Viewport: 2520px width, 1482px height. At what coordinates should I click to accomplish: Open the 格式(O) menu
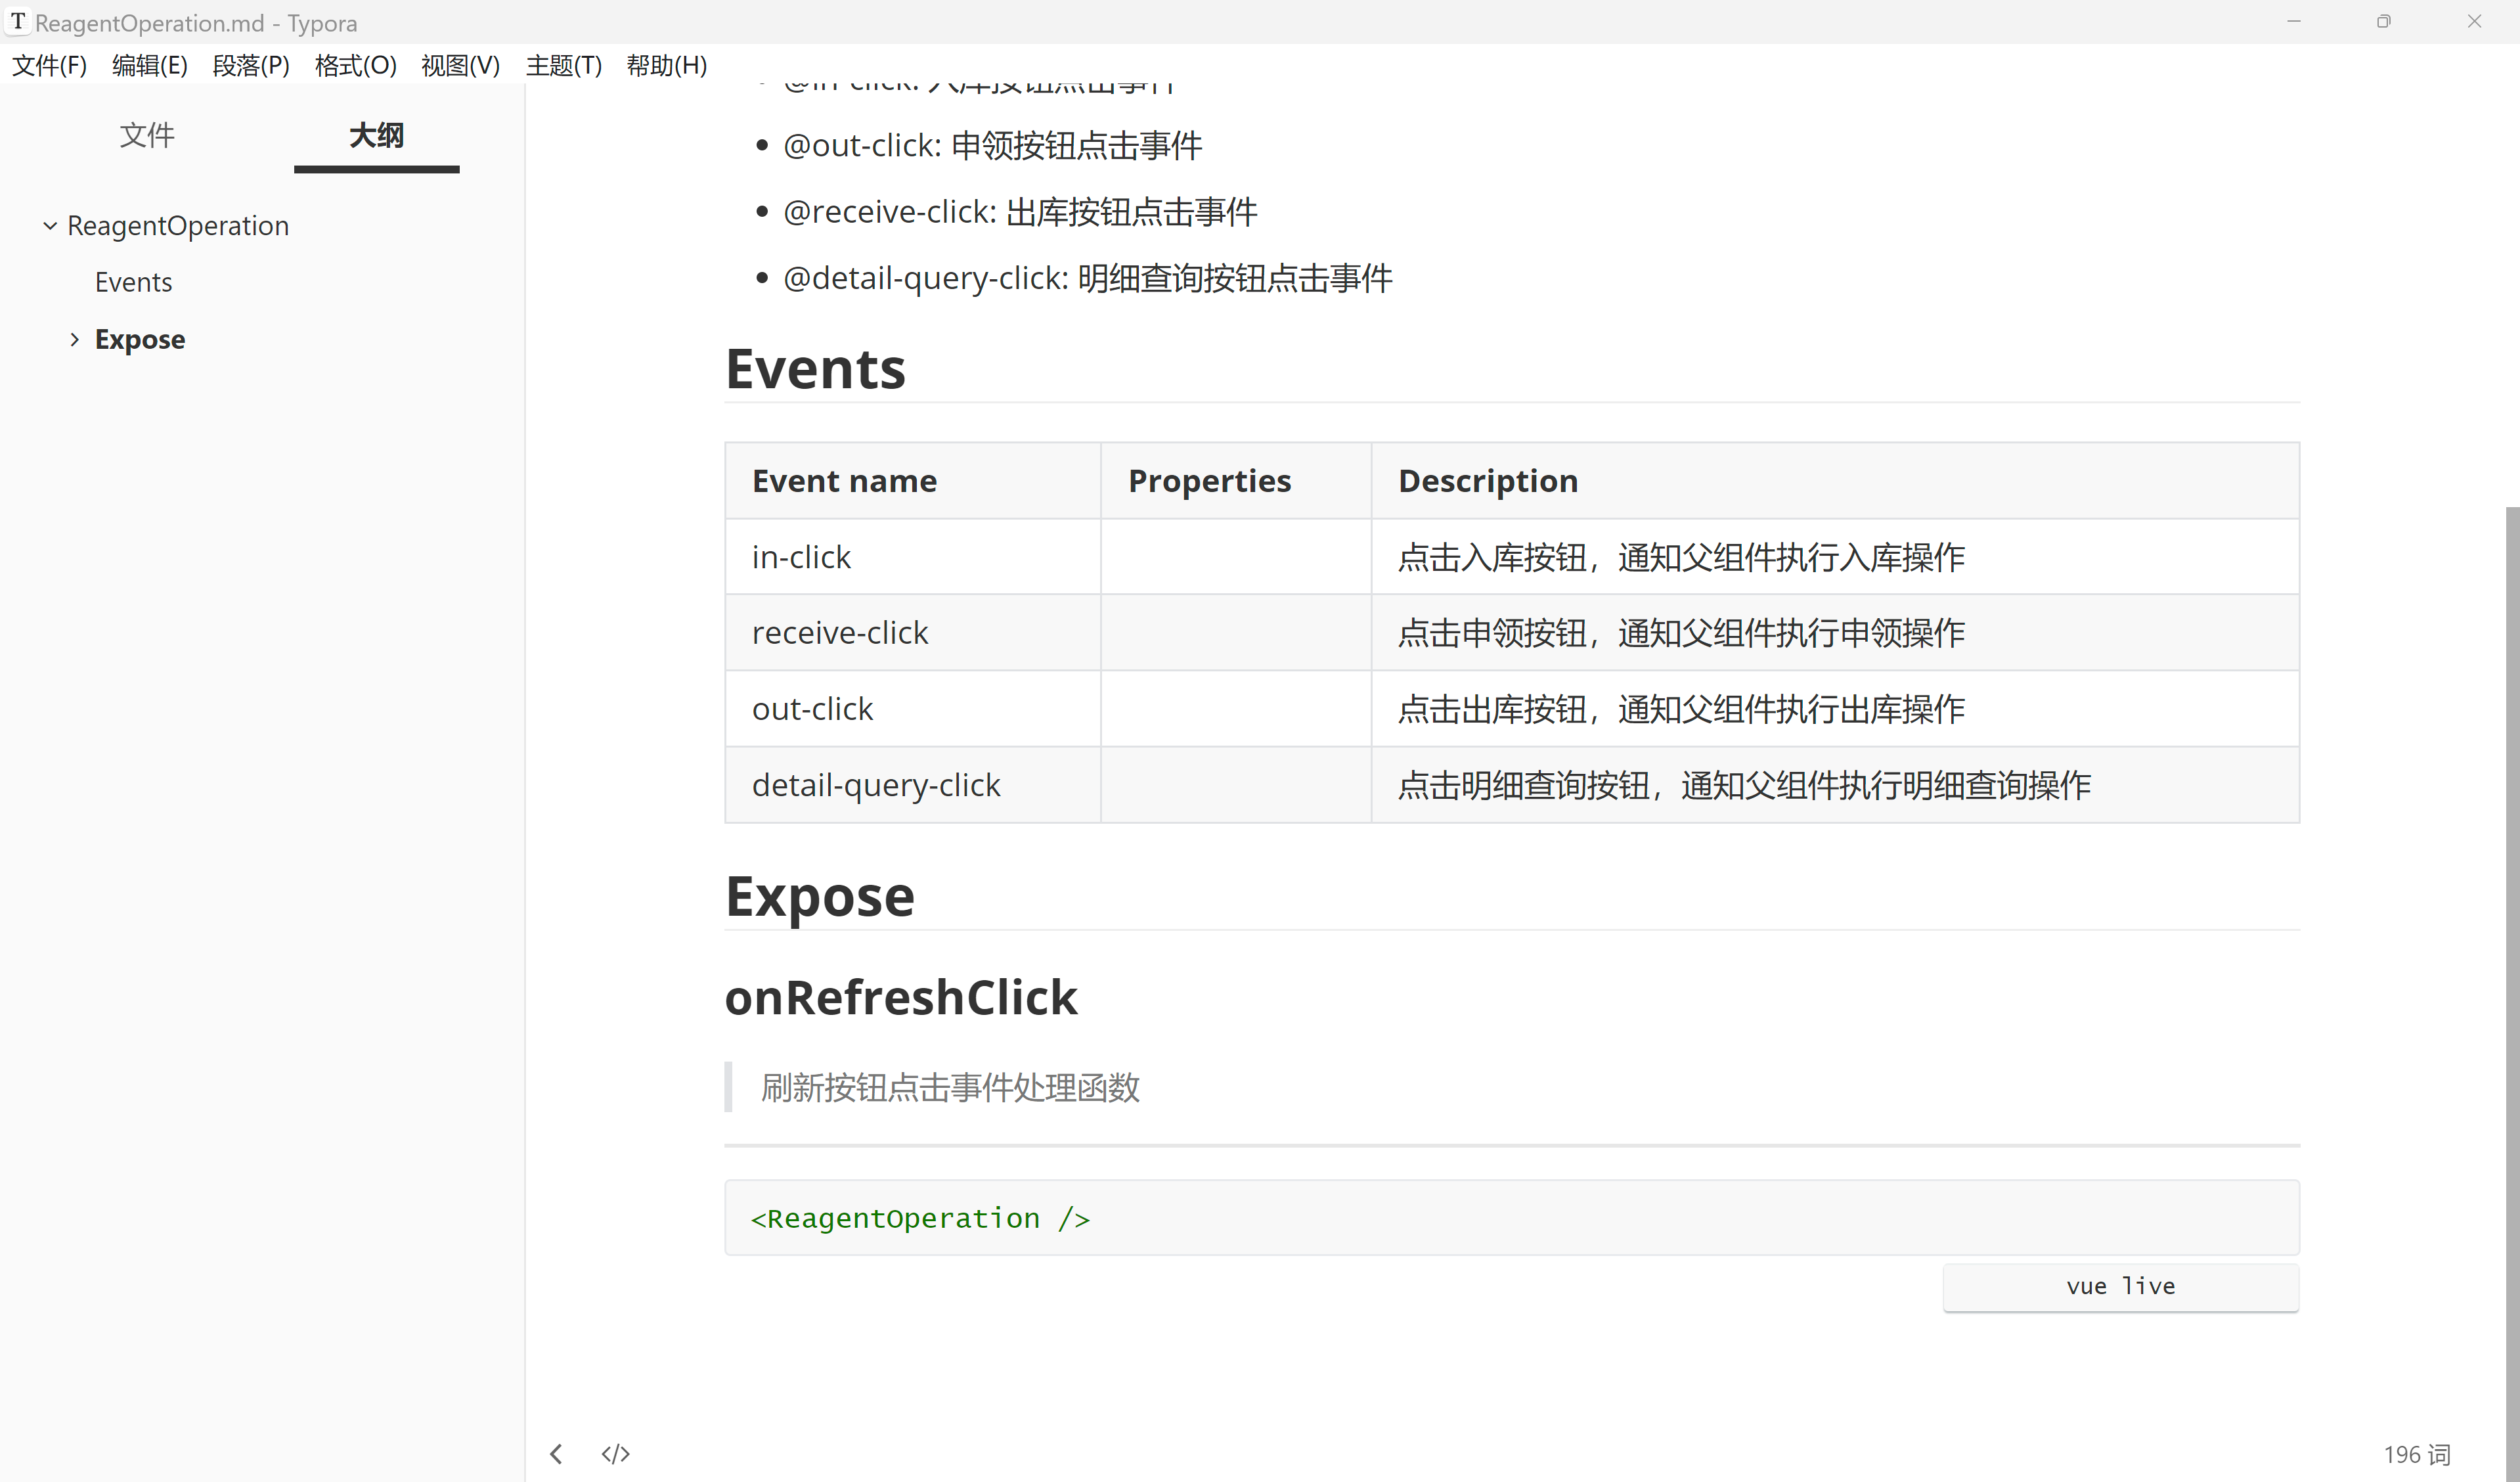pyautogui.click(x=355, y=65)
